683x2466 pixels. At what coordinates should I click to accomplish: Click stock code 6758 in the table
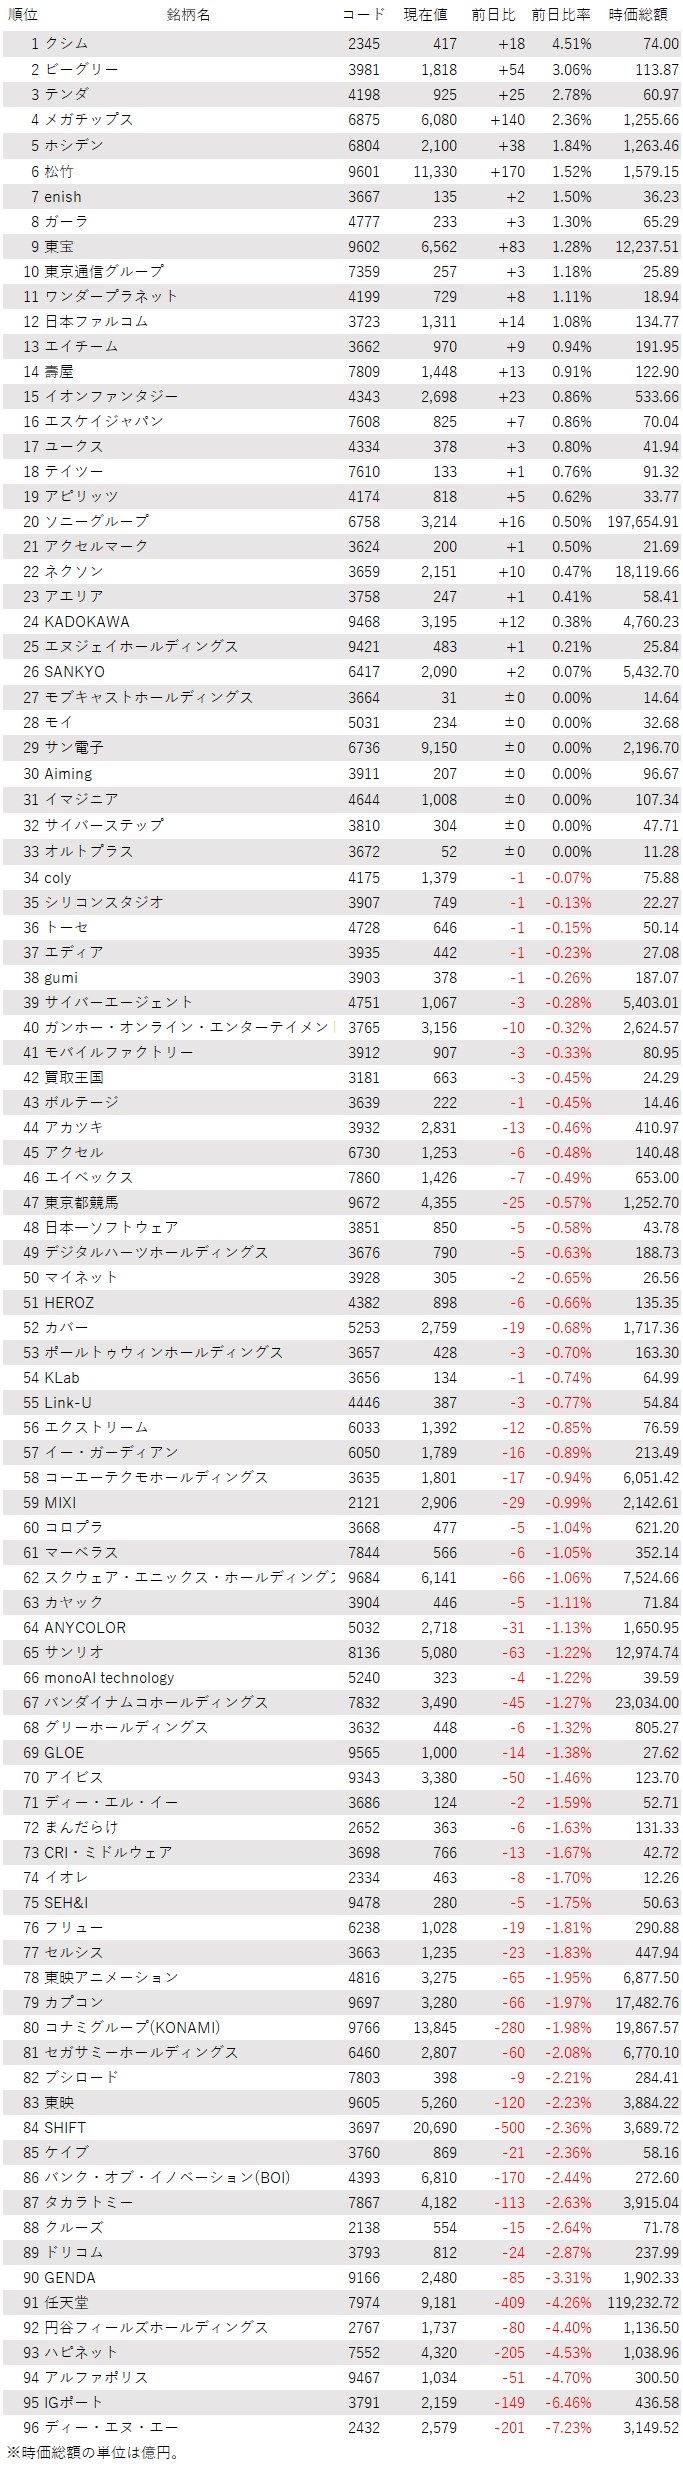pos(364,521)
